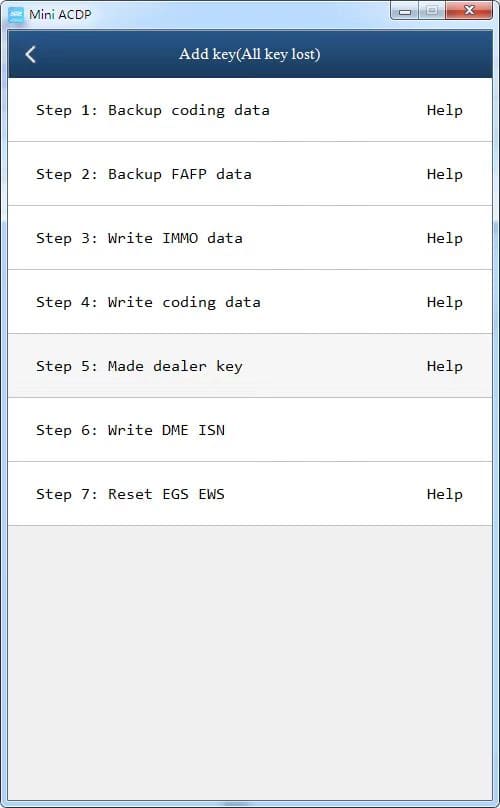Click the Add key(All key lost) header title
Viewport: 500px width, 808px height.
click(249, 54)
